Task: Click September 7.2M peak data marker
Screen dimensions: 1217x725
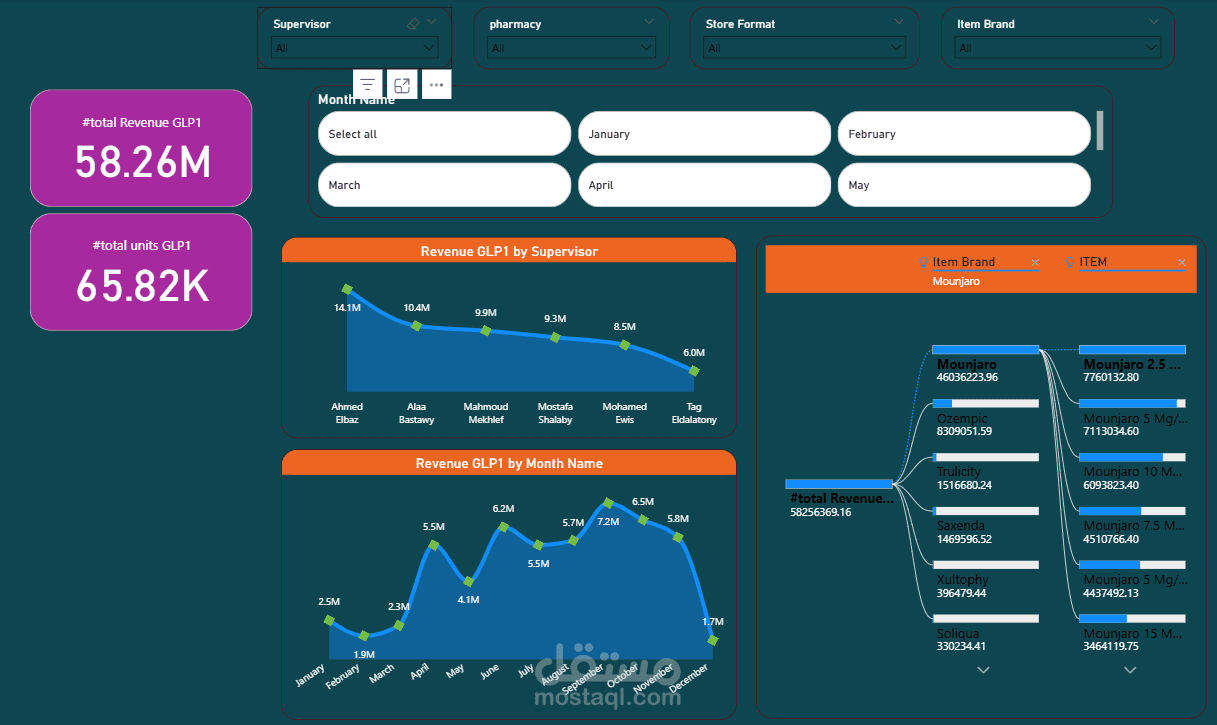Action: (608, 503)
